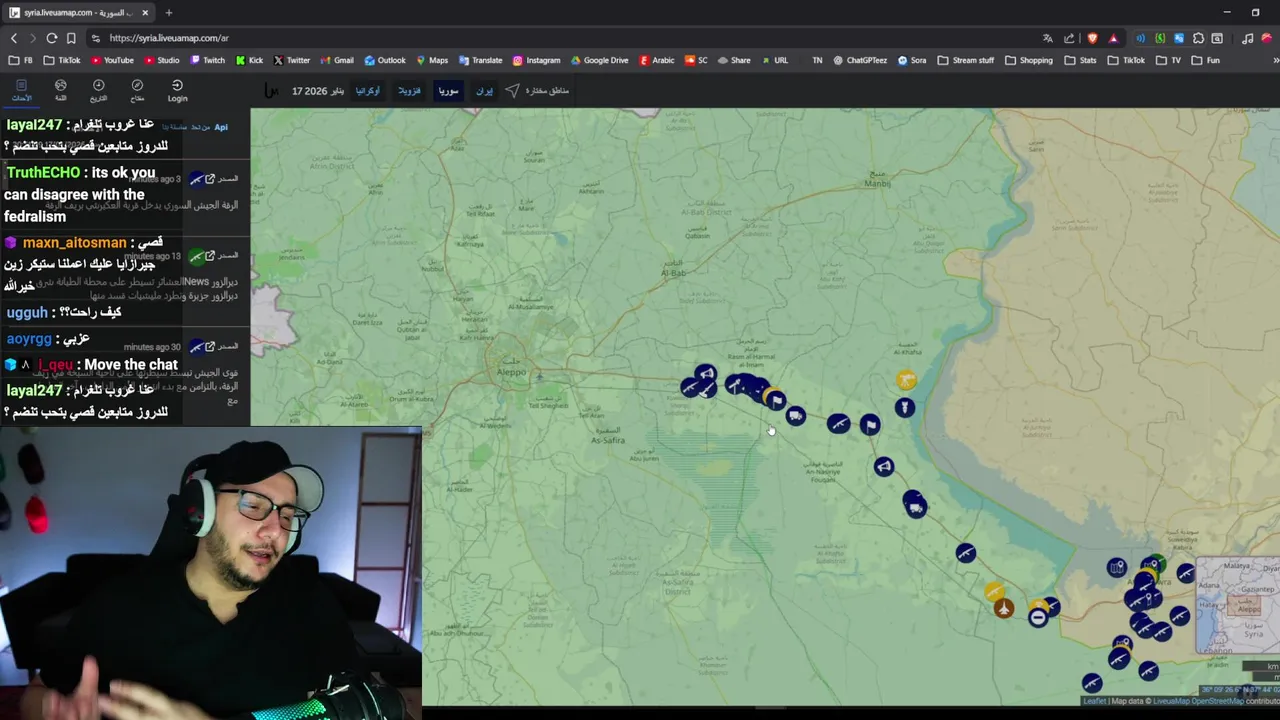Viewport: 1280px width, 720px height.
Task: Expand the TV bookmarks folder
Action: pos(1168,60)
